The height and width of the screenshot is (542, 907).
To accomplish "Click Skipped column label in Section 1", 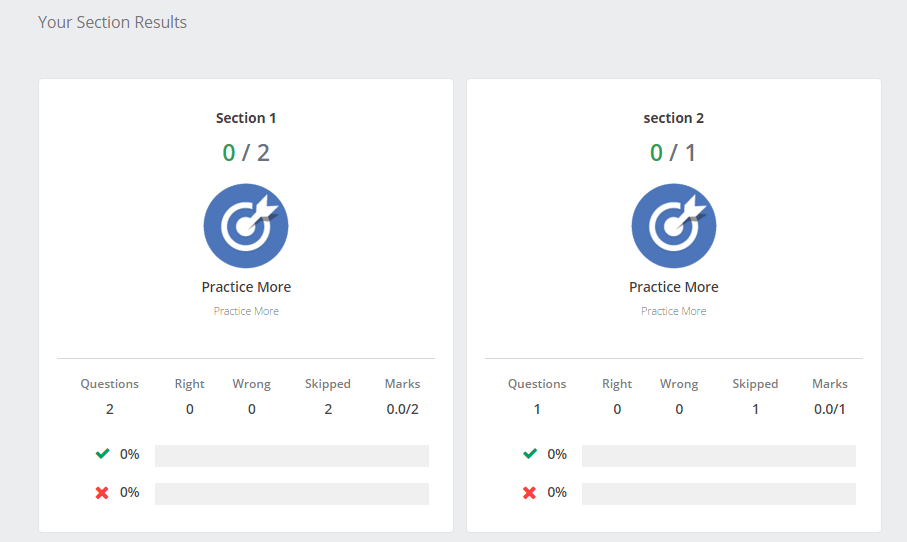I will (x=327, y=384).
